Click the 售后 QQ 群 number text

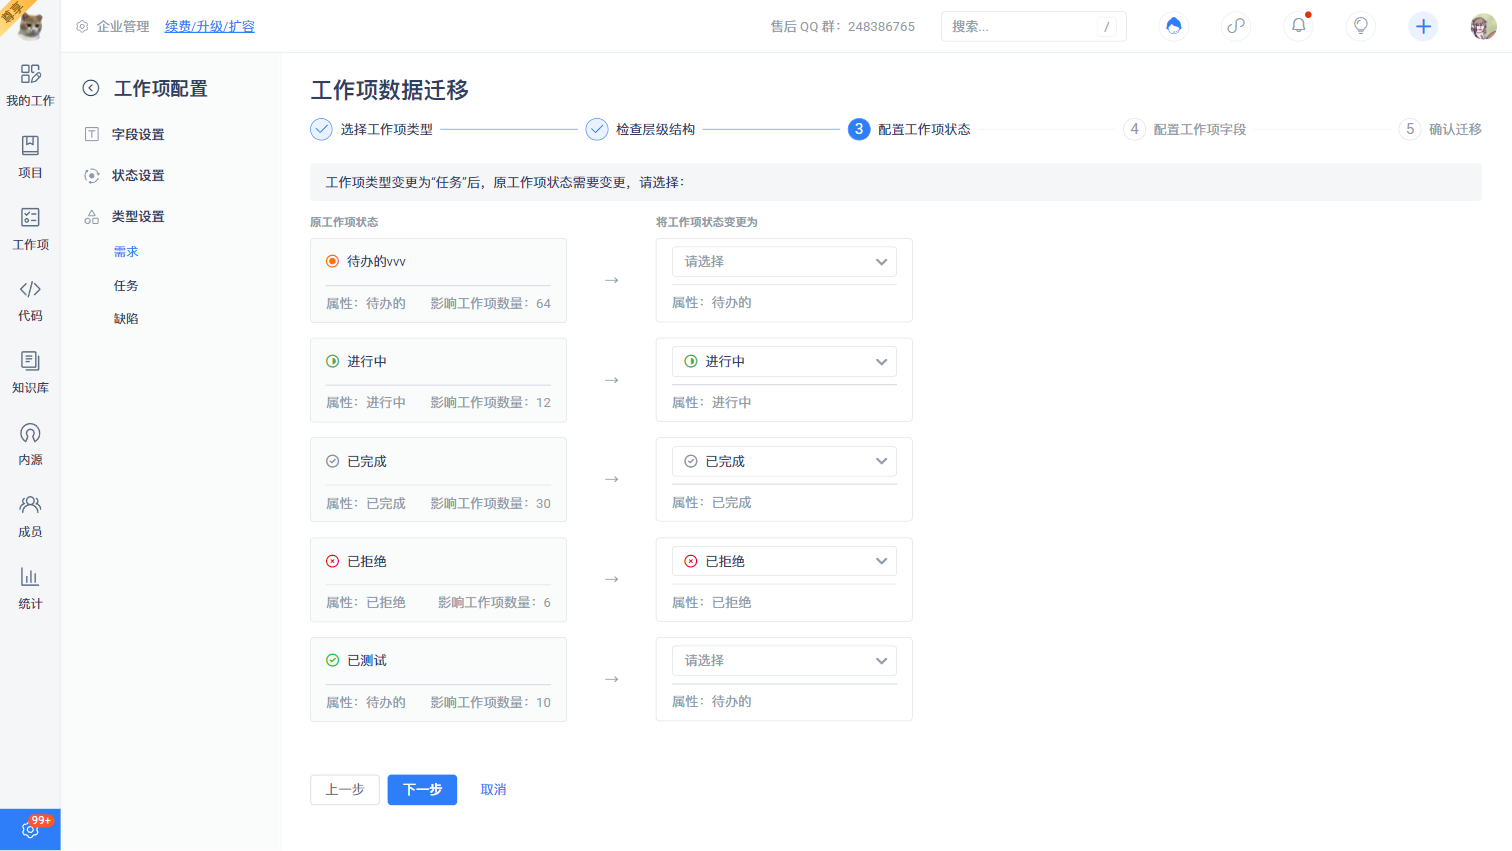[842, 27]
